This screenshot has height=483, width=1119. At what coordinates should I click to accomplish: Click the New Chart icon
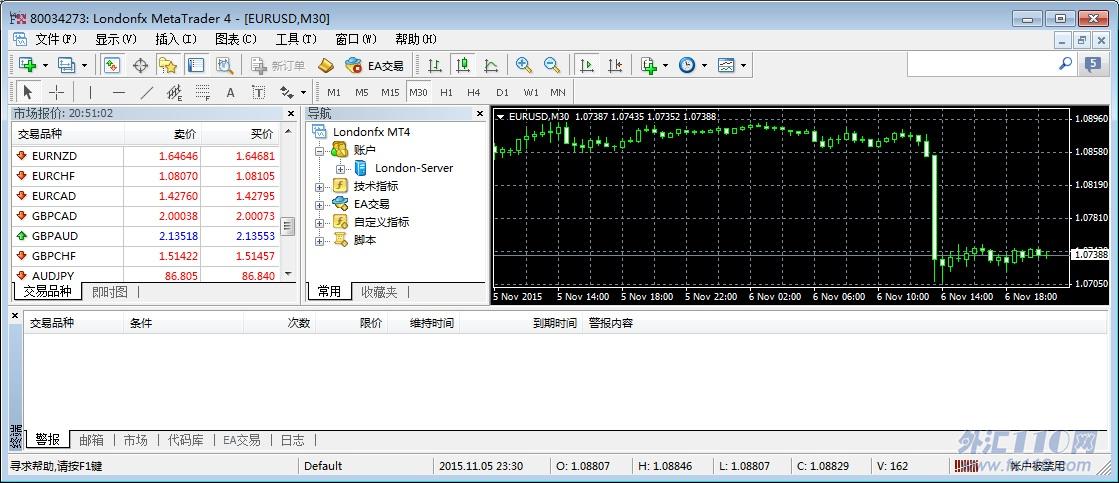(28, 66)
